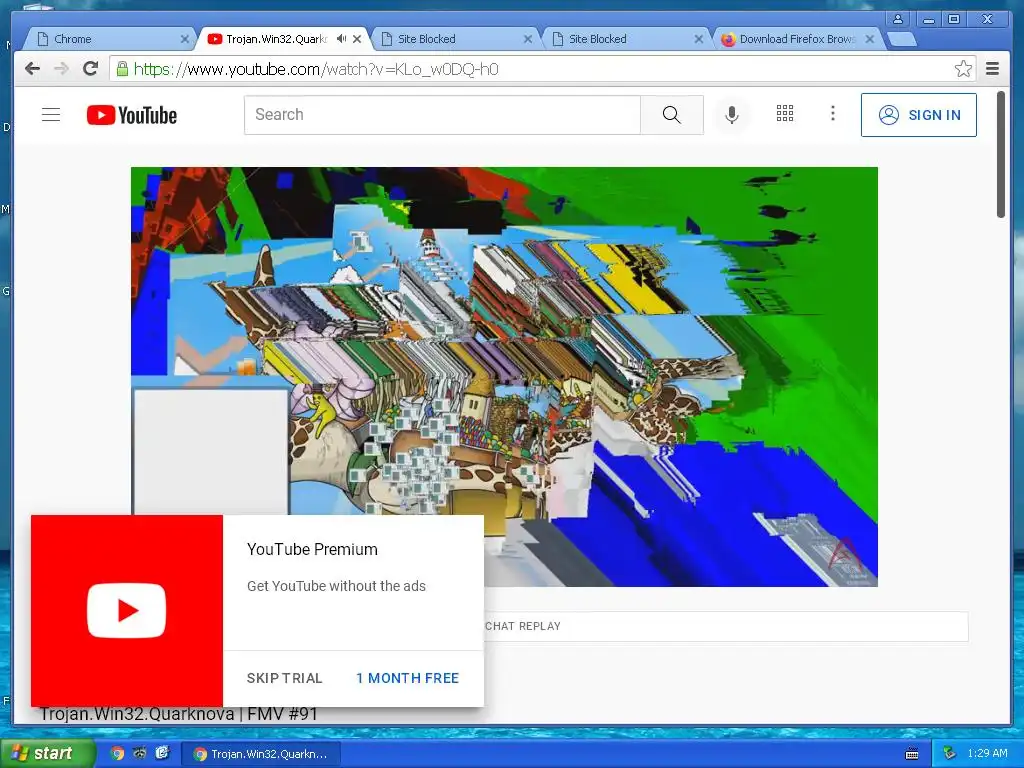Launch Chrome from quick launch
The height and width of the screenshot is (768, 1024).
pos(117,753)
